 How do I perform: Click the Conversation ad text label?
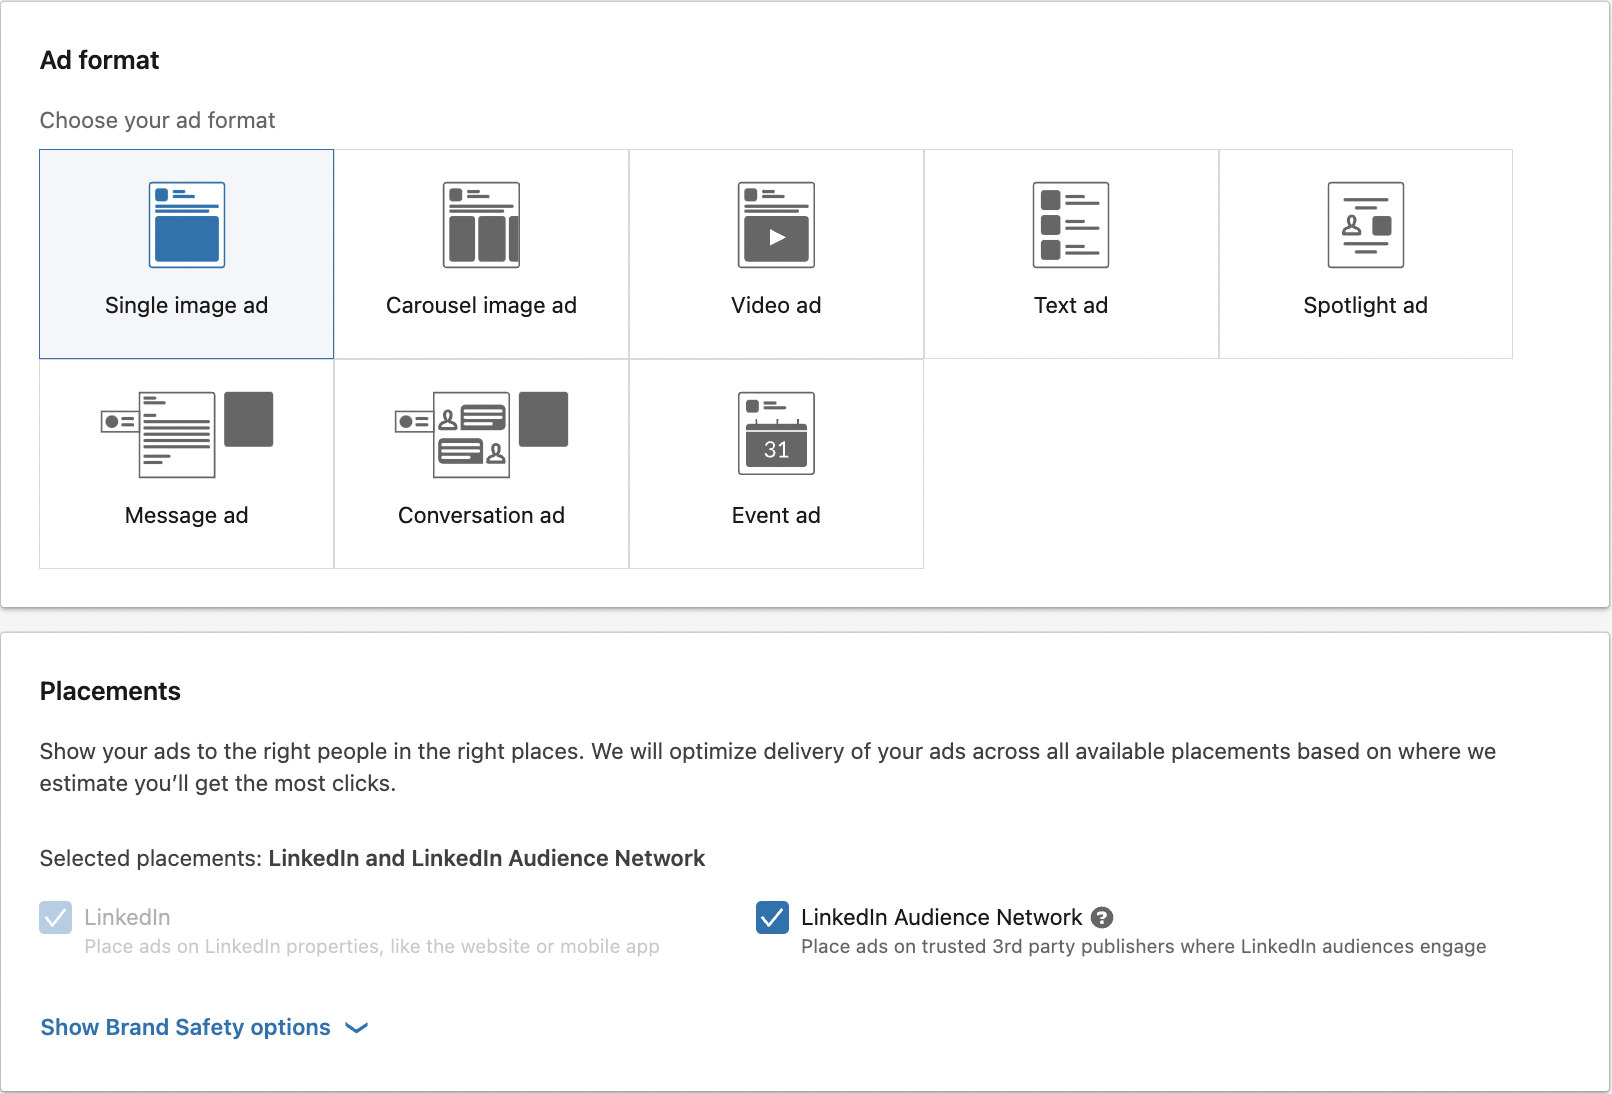coord(481,515)
